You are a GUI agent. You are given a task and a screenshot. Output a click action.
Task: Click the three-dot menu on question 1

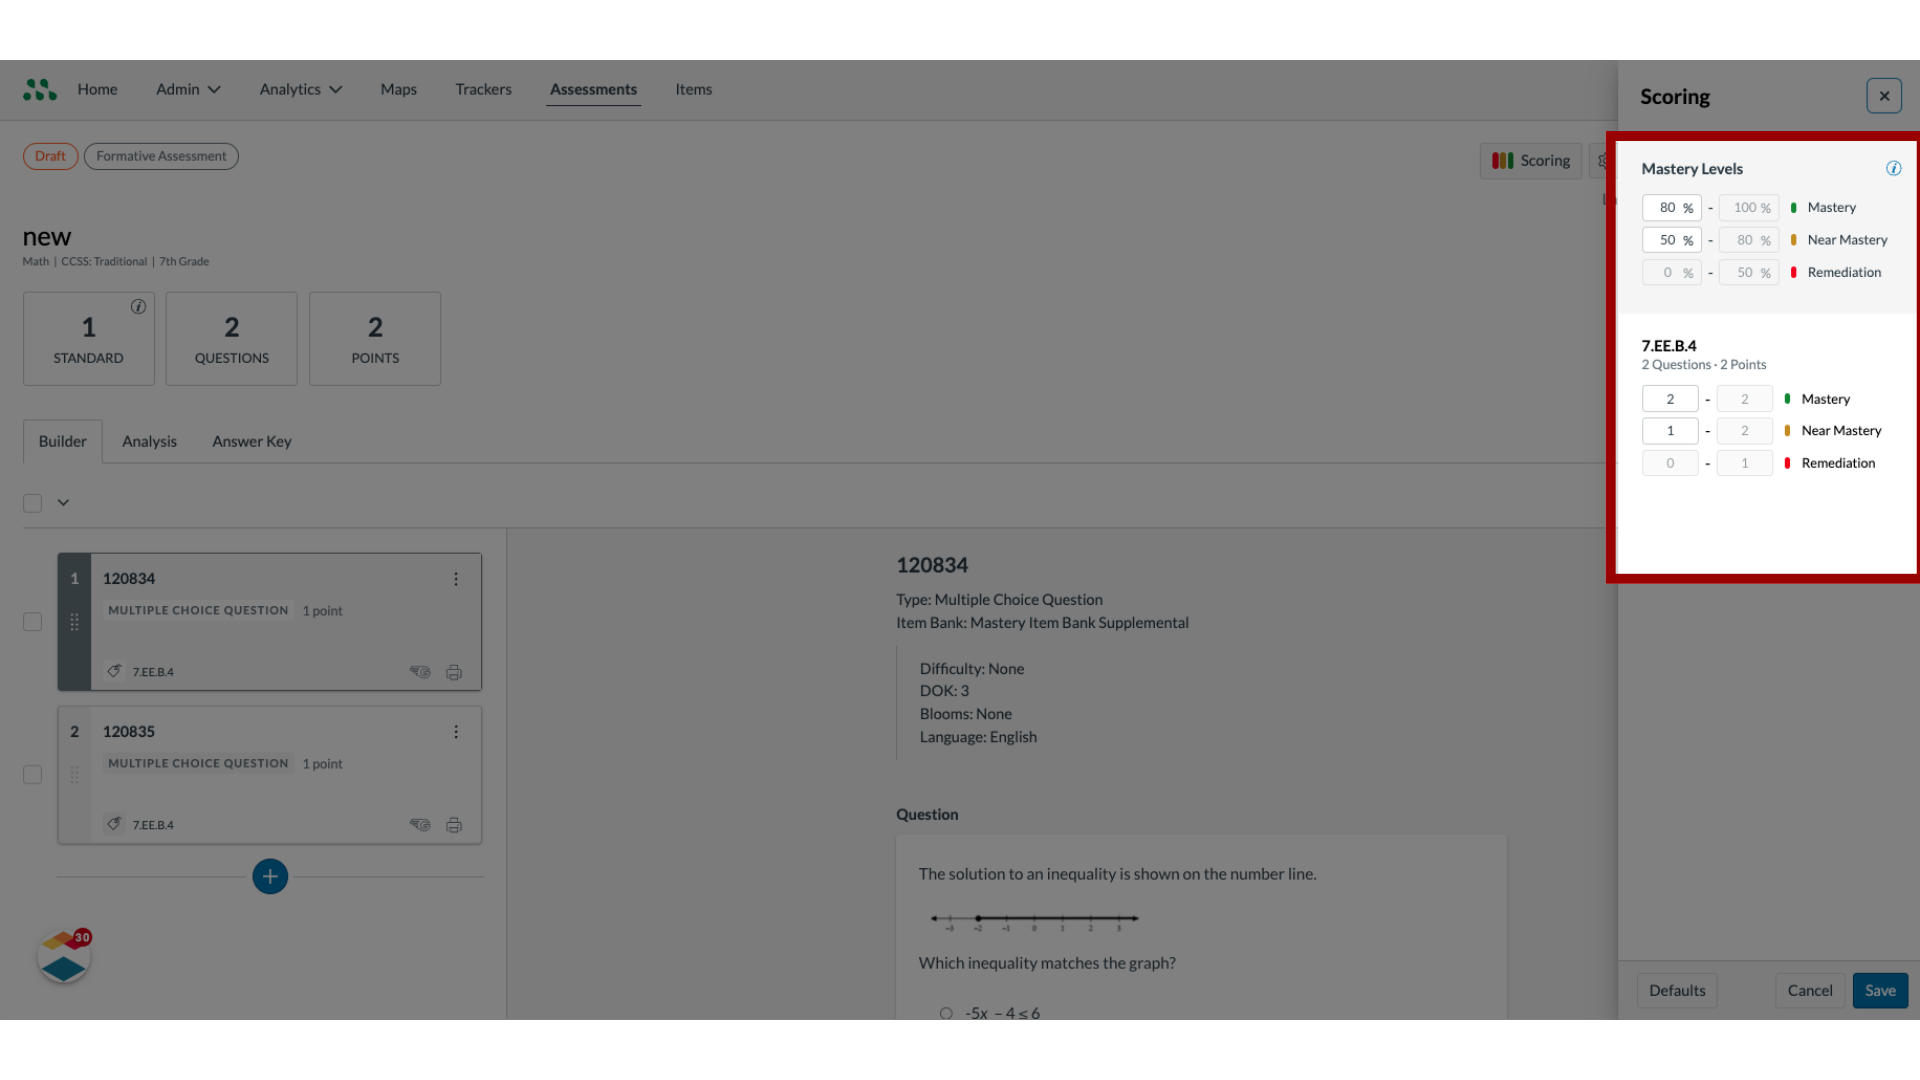(455, 578)
